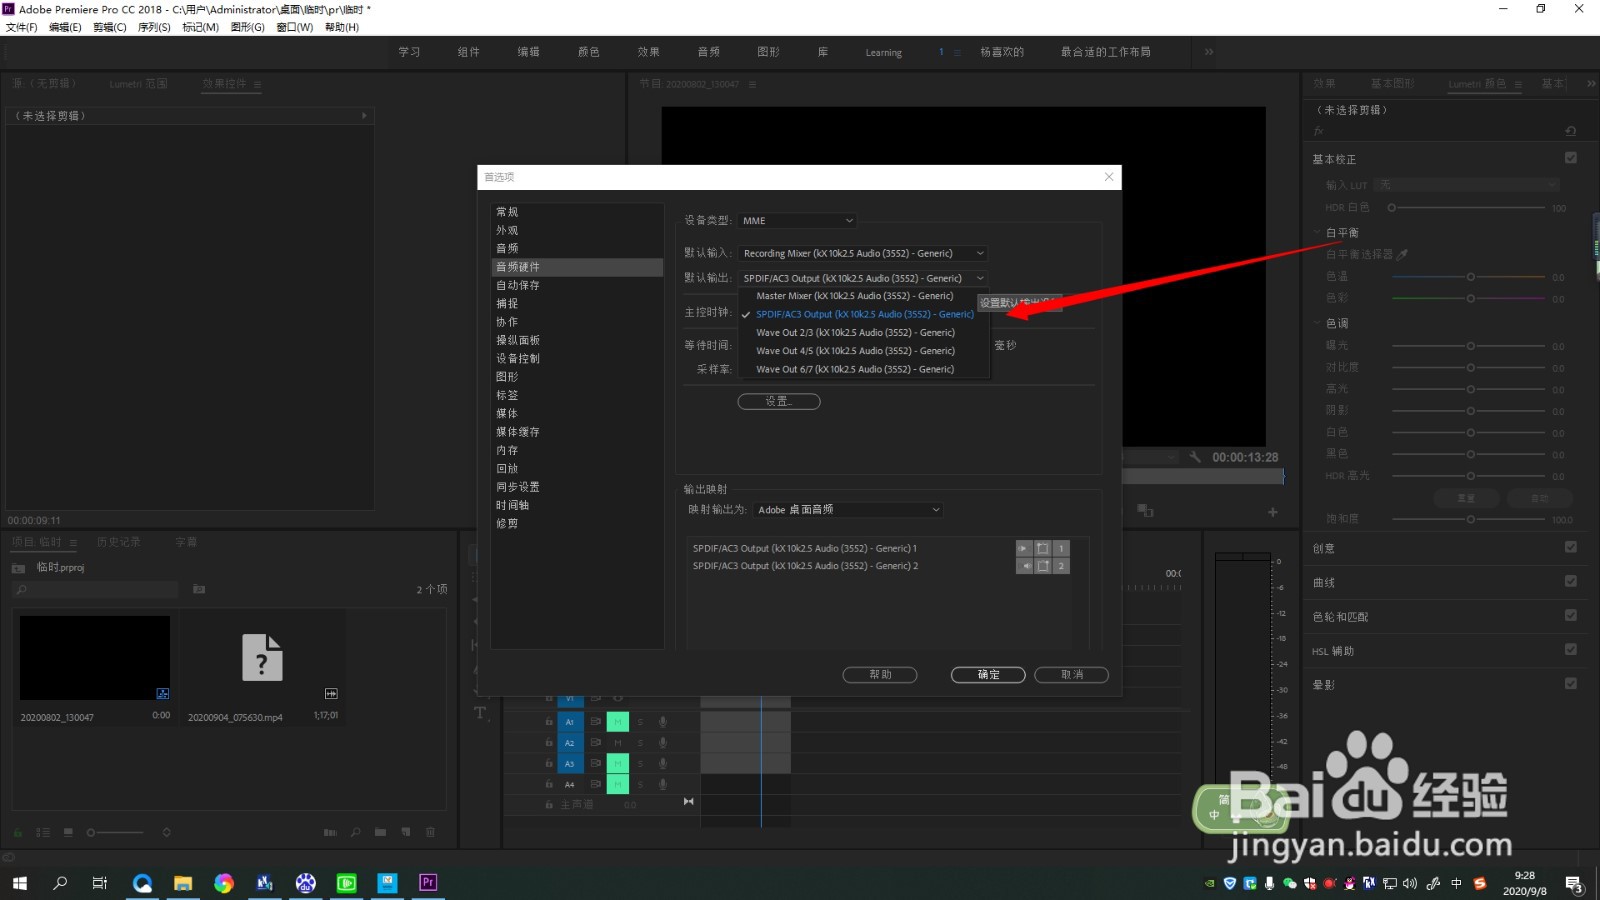Click the voice-over microphone on track A1
The height and width of the screenshot is (900, 1600).
pyautogui.click(x=662, y=722)
